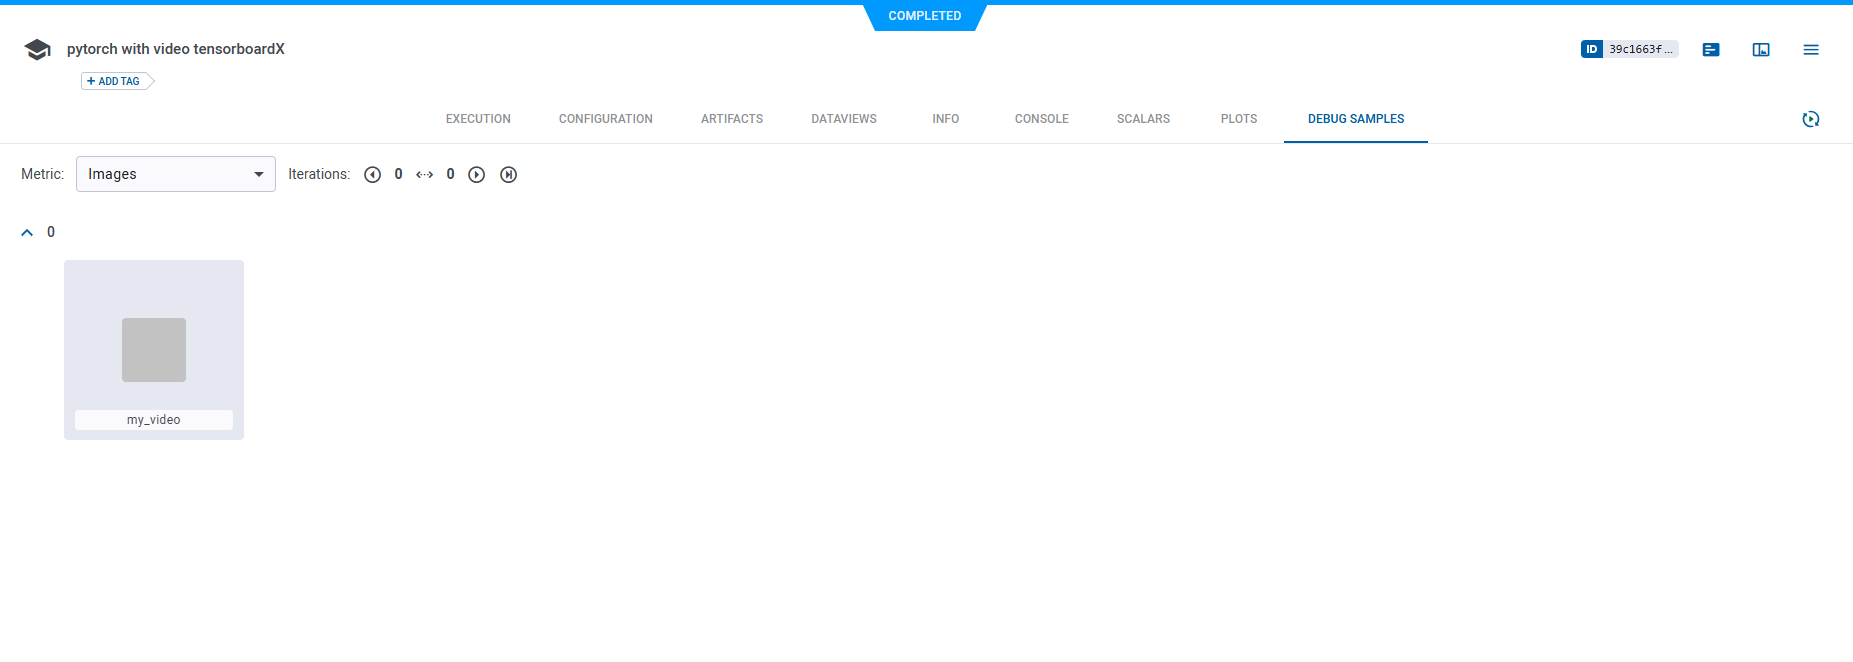Copy the experiment ID 39c1663f badge
The height and width of the screenshot is (662, 1853).
[1628, 49]
